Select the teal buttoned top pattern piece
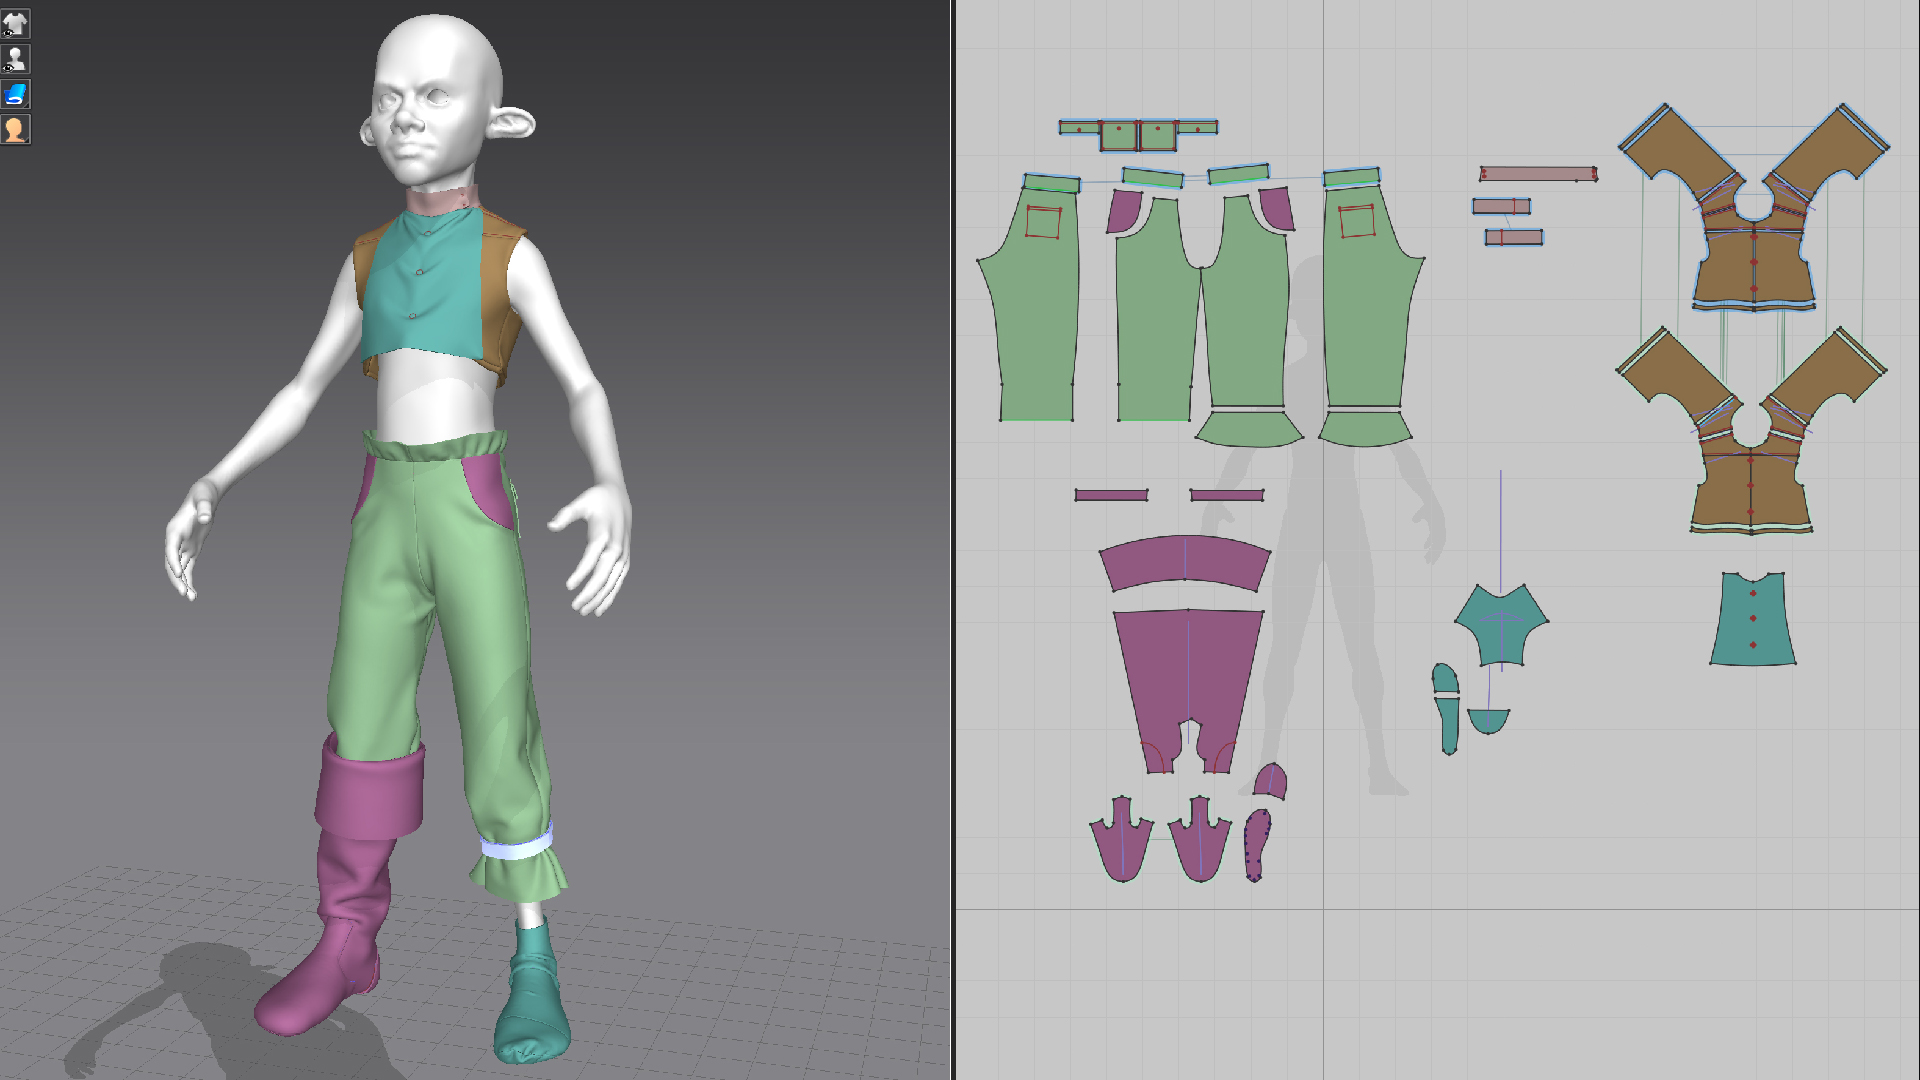The image size is (1920, 1080). [1753, 620]
